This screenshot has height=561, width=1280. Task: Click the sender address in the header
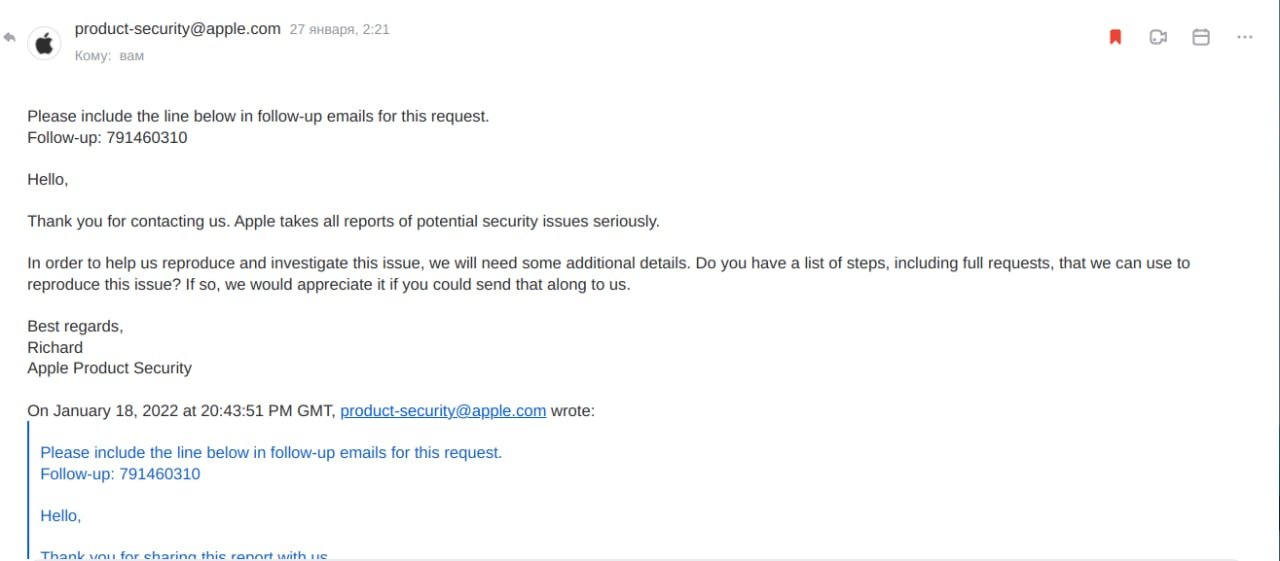[x=177, y=29]
